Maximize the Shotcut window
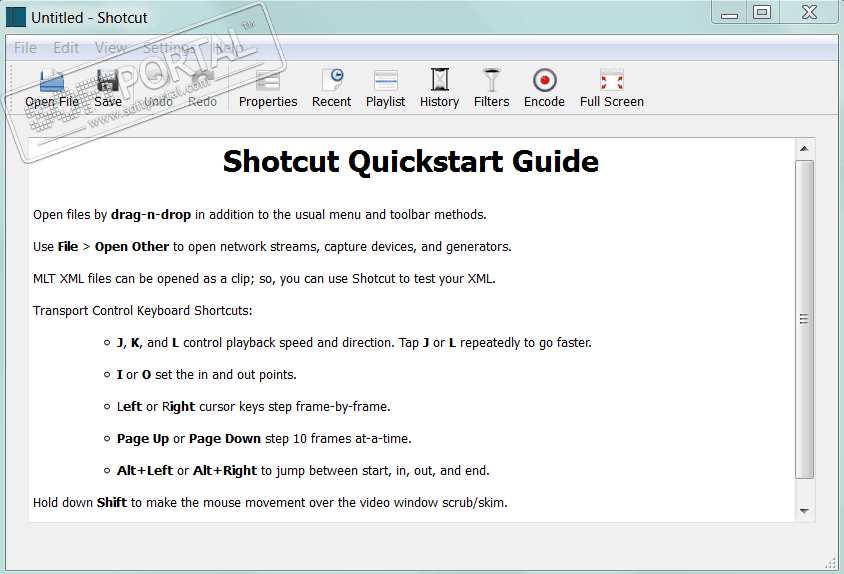844x574 pixels. (762, 13)
